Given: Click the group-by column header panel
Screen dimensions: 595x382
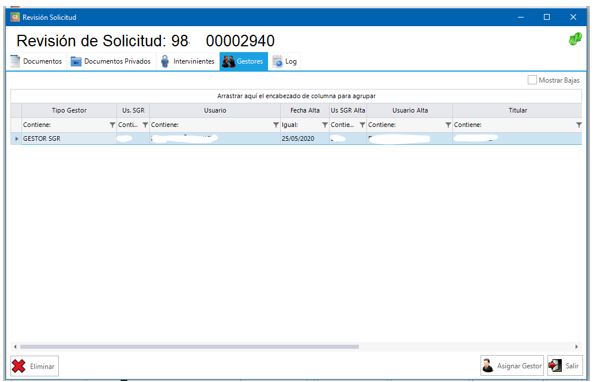Looking at the screenshot, I should click(x=296, y=96).
